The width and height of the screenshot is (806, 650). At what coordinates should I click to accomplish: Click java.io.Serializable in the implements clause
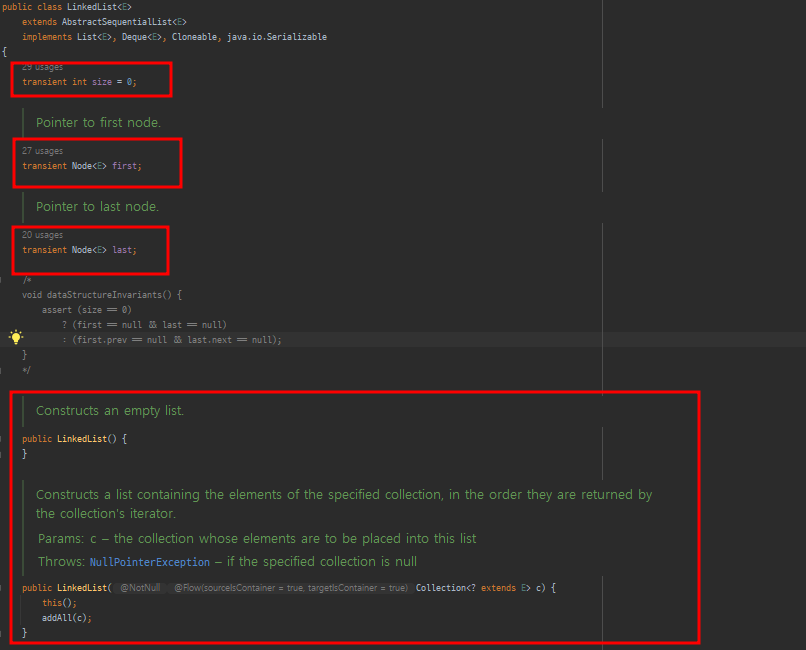277,37
